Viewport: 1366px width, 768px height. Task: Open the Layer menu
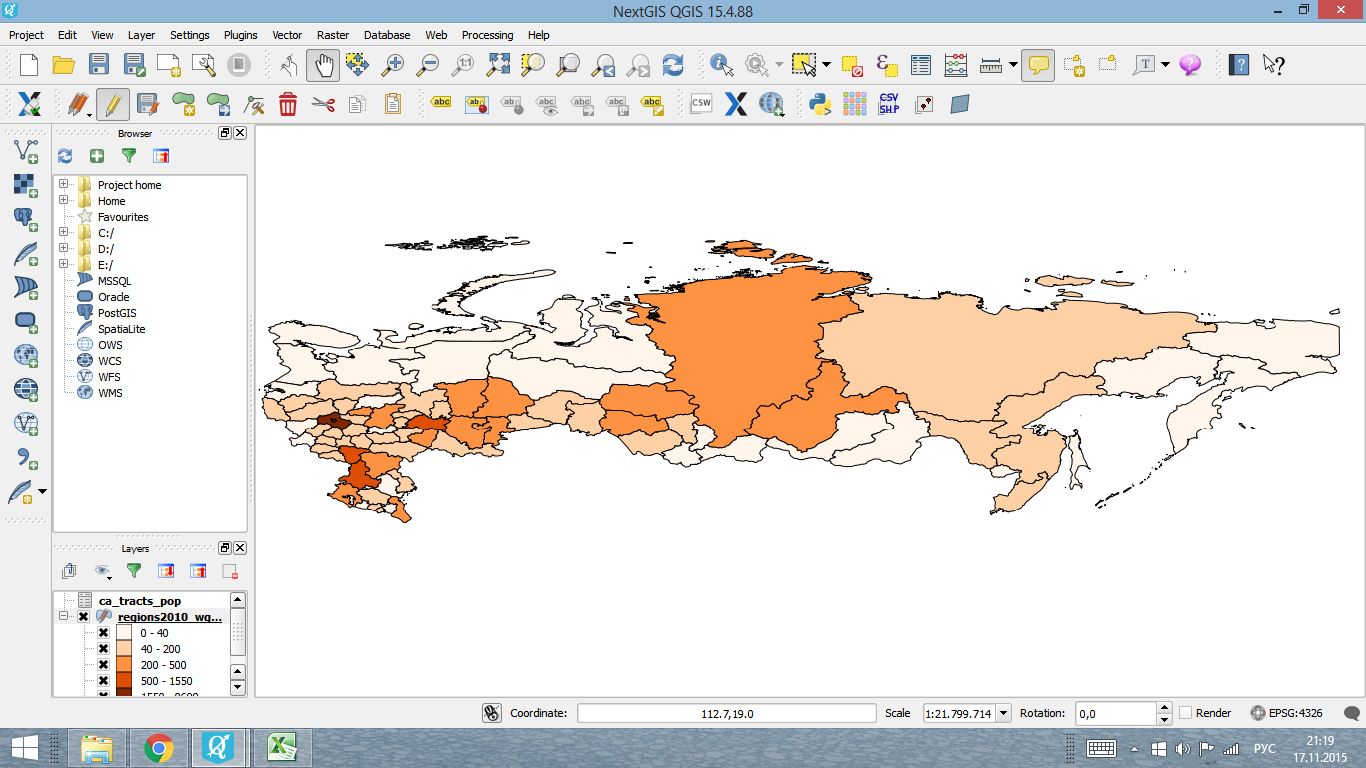(141, 35)
